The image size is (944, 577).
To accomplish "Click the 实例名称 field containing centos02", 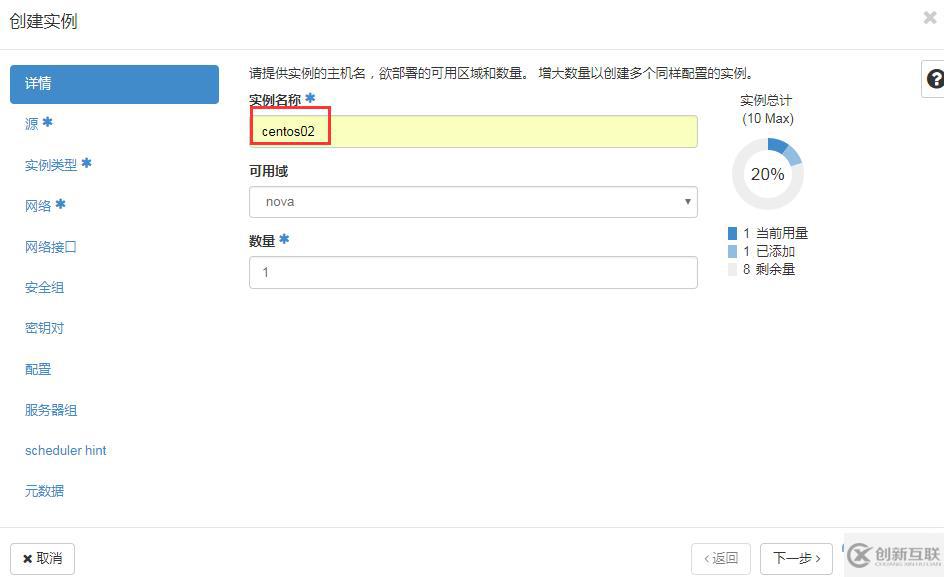I will [x=473, y=131].
